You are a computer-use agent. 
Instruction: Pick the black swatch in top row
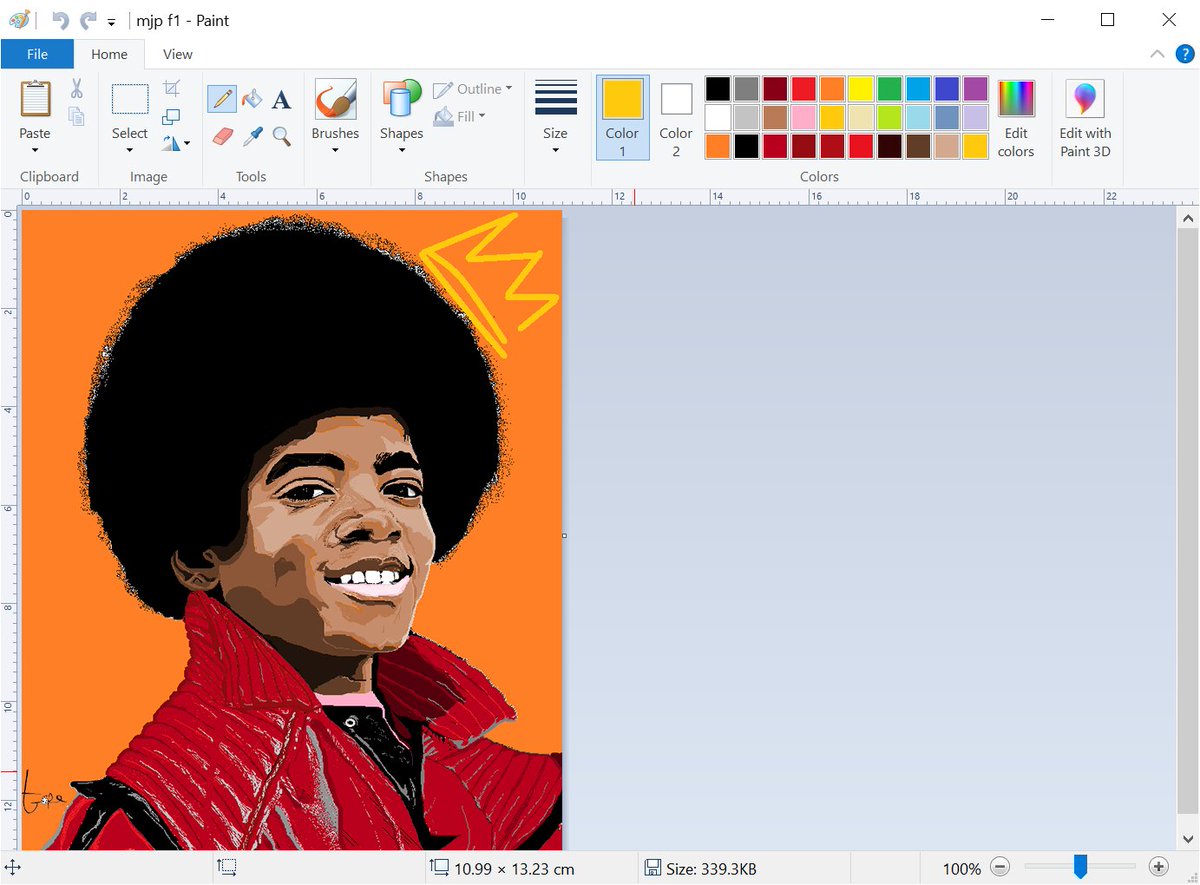click(x=718, y=89)
